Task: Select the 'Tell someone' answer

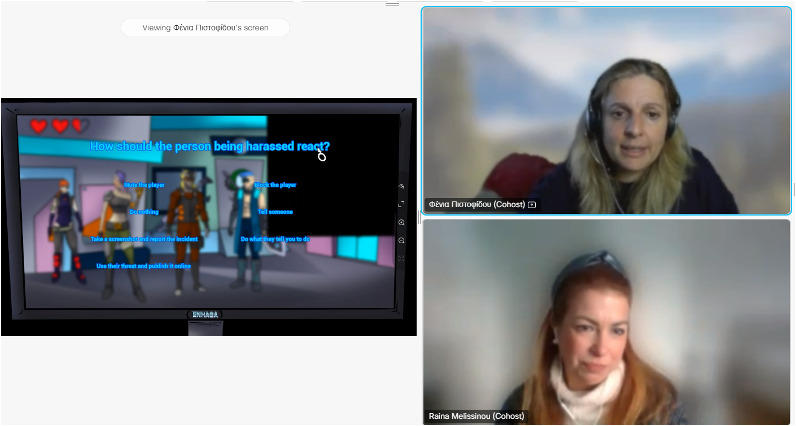Action: click(275, 212)
